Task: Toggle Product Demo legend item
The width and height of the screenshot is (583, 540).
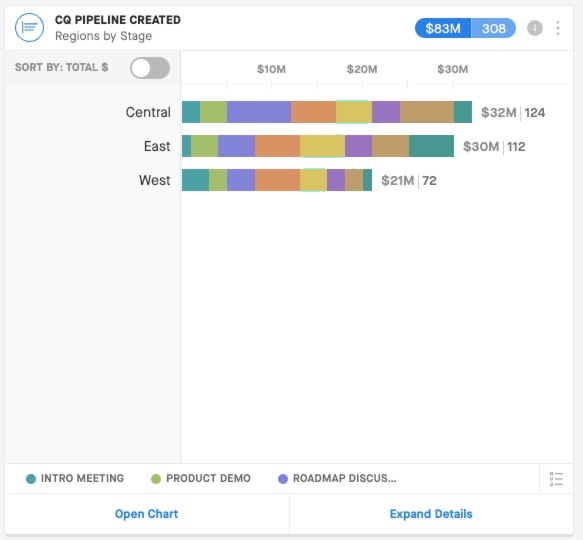Action: (201, 478)
